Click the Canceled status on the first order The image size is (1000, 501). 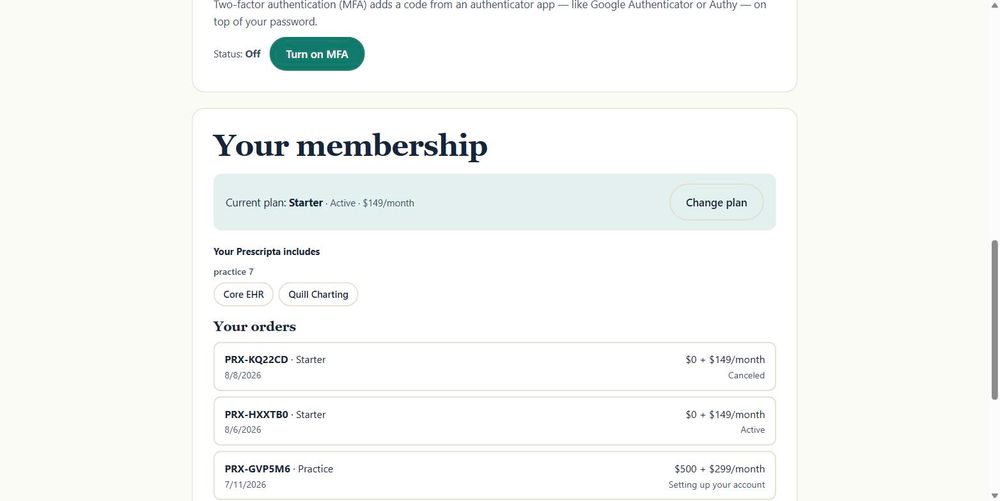[x=746, y=375]
